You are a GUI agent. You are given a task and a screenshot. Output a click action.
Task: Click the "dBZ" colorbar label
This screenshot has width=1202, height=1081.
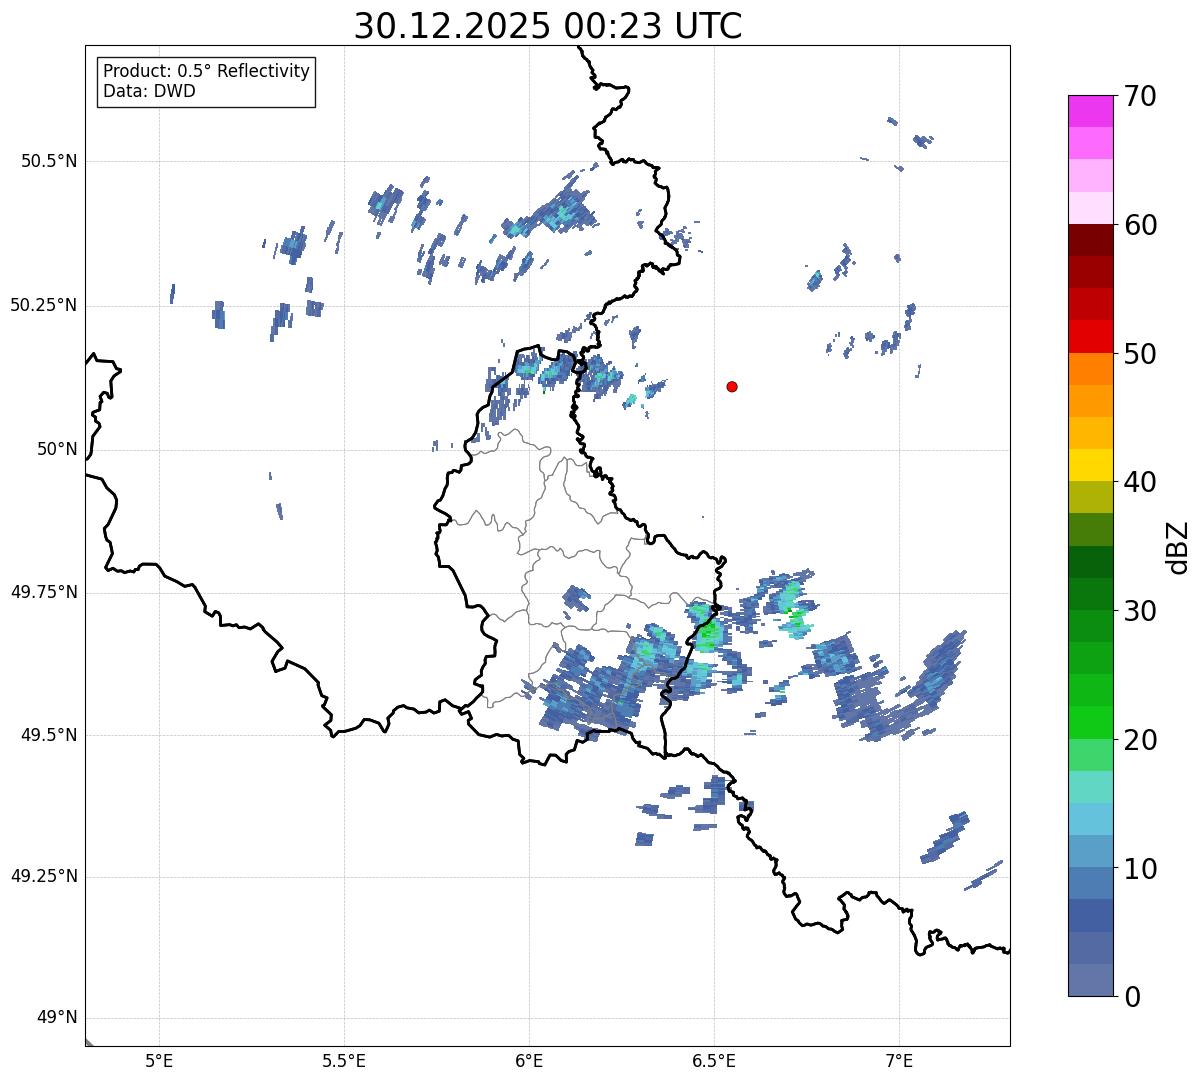click(x=1178, y=546)
